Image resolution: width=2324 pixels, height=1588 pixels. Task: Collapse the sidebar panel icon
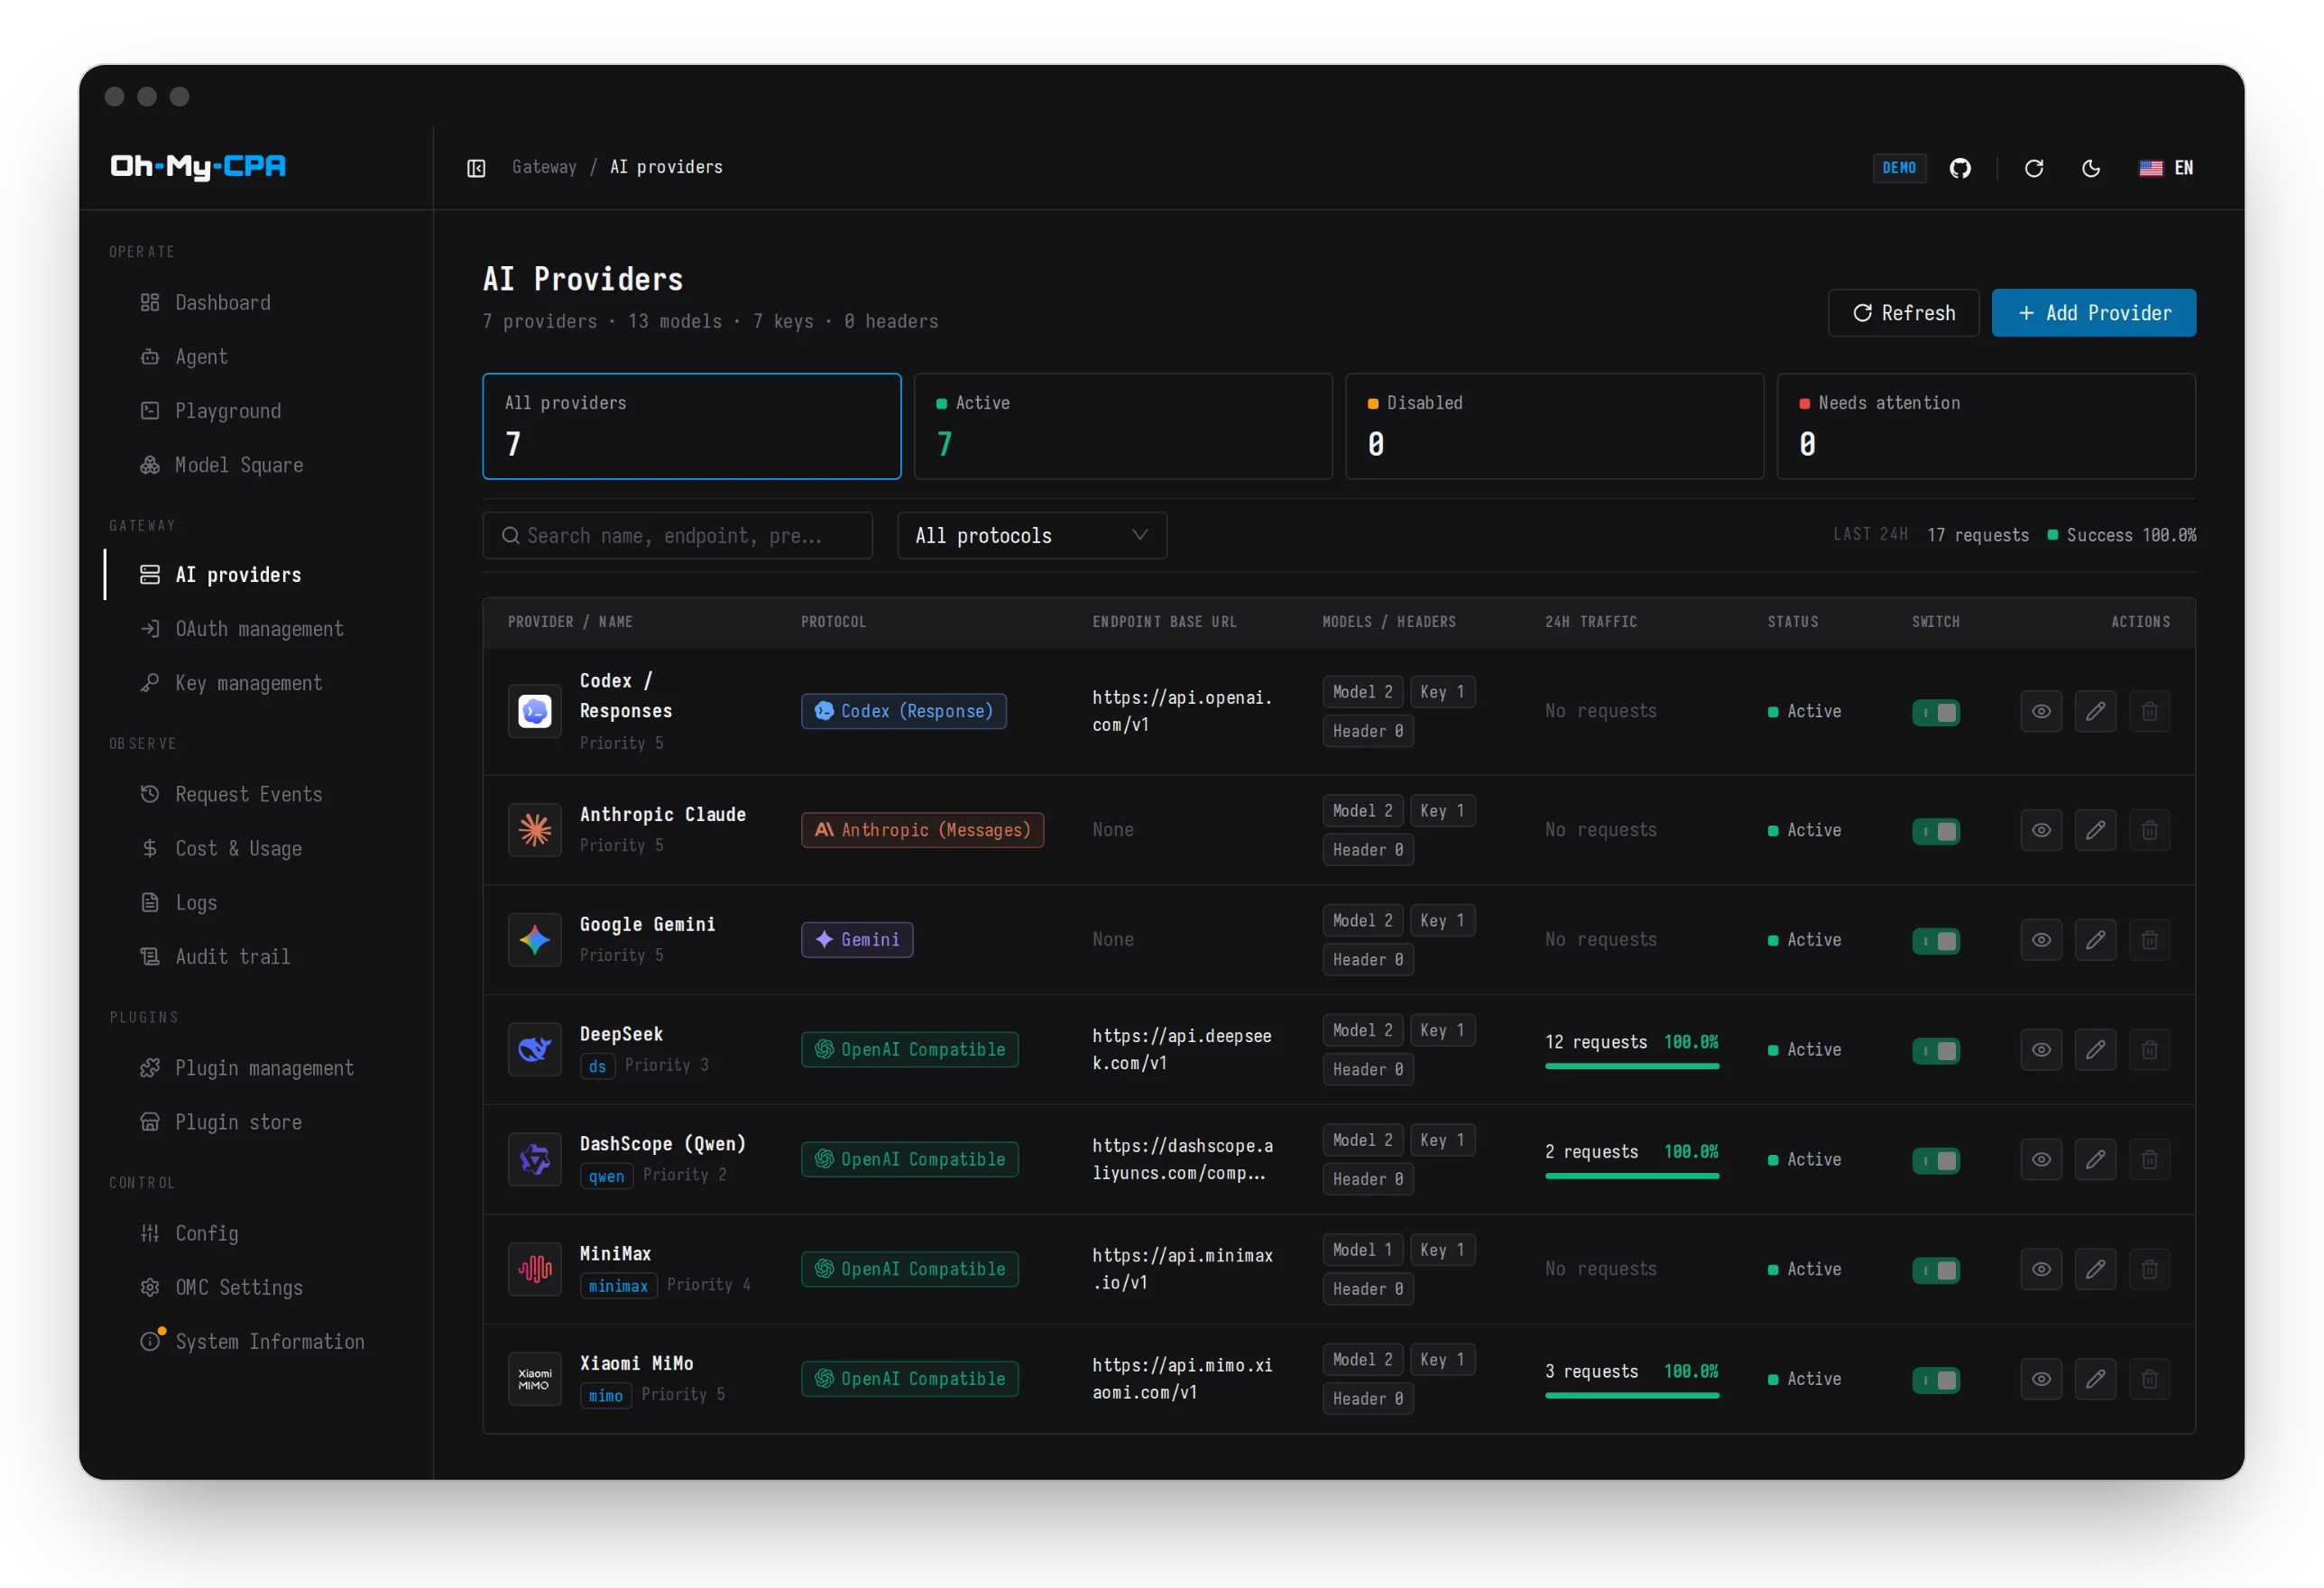476,168
